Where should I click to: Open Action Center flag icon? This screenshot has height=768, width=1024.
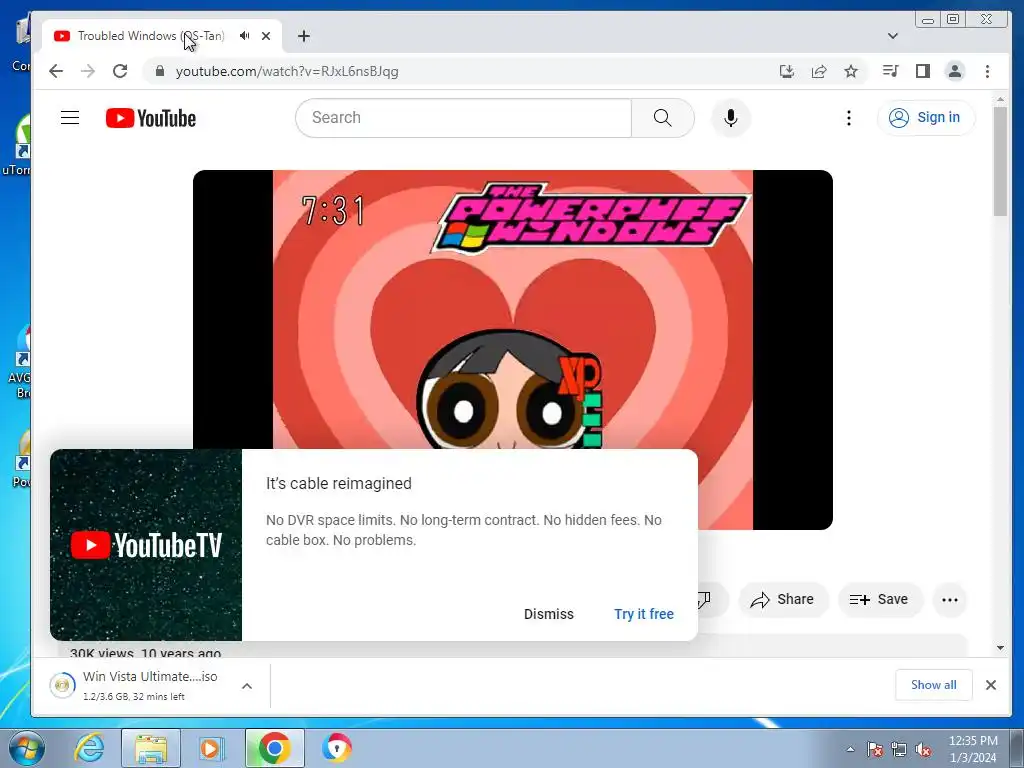[875, 750]
